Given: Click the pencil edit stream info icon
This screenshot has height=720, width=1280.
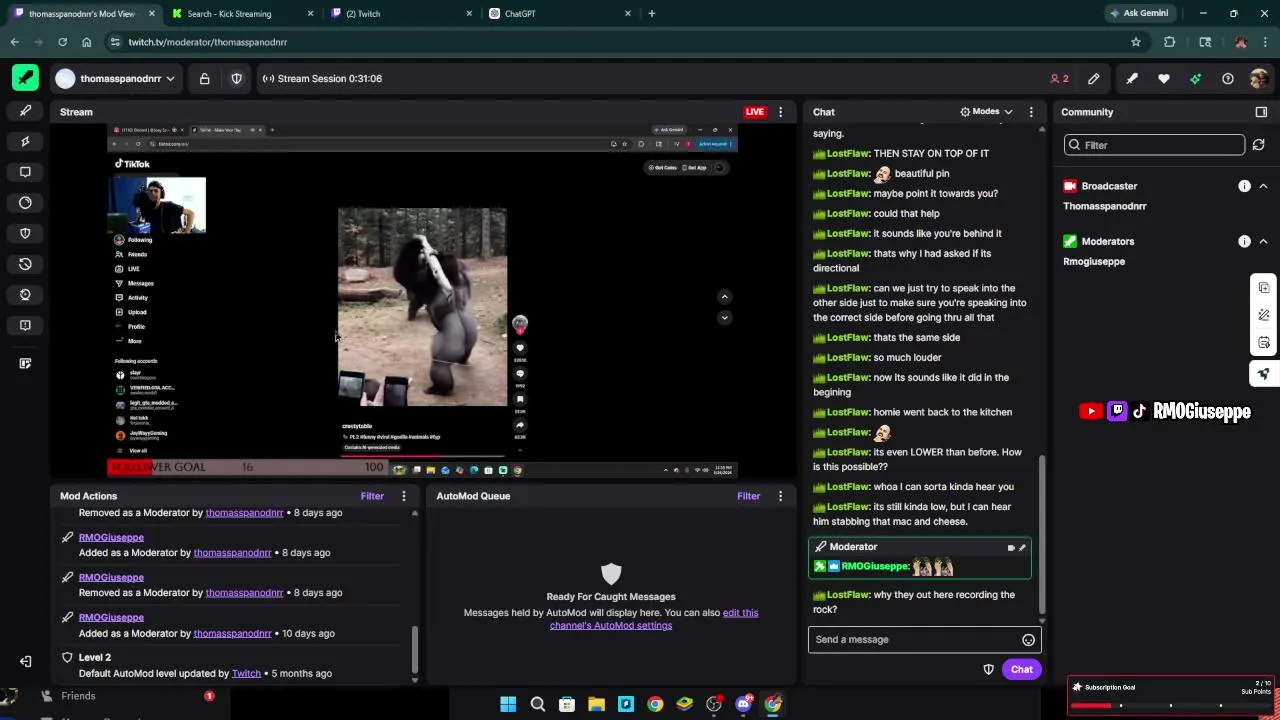Looking at the screenshot, I should coord(1094,78).
